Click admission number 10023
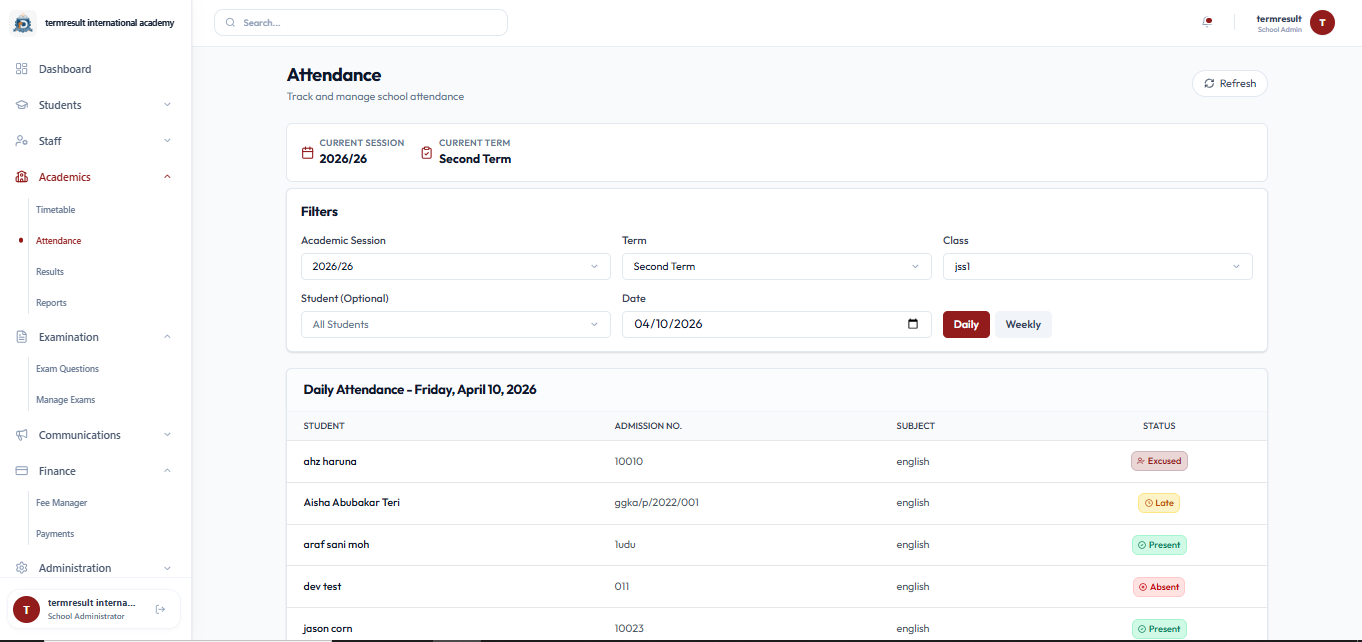This screenshot has width=1362, height=642. point(629,629)
